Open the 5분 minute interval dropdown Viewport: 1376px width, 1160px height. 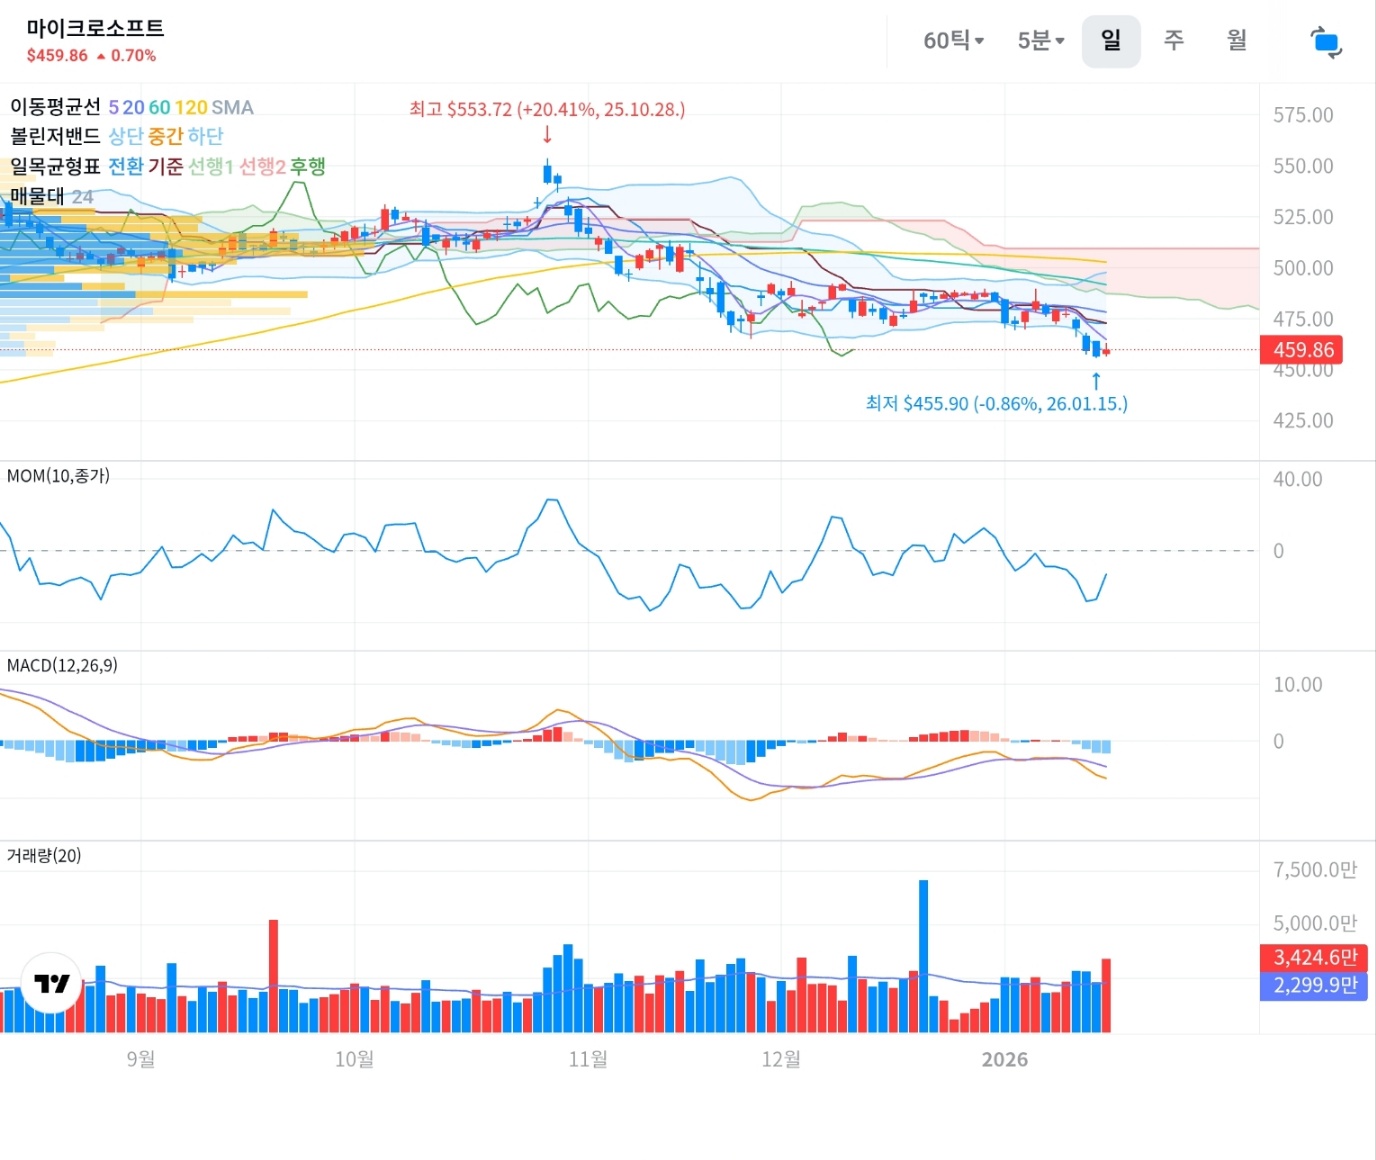(x=1040, y=41)
